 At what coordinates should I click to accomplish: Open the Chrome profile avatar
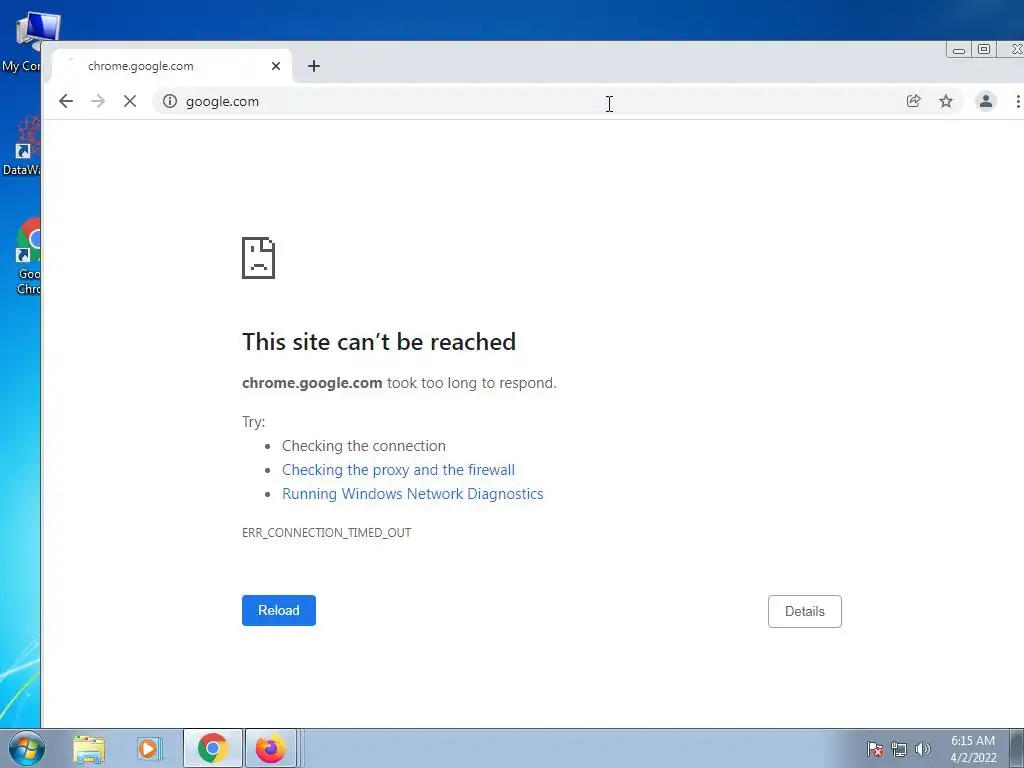pos(985,101)
